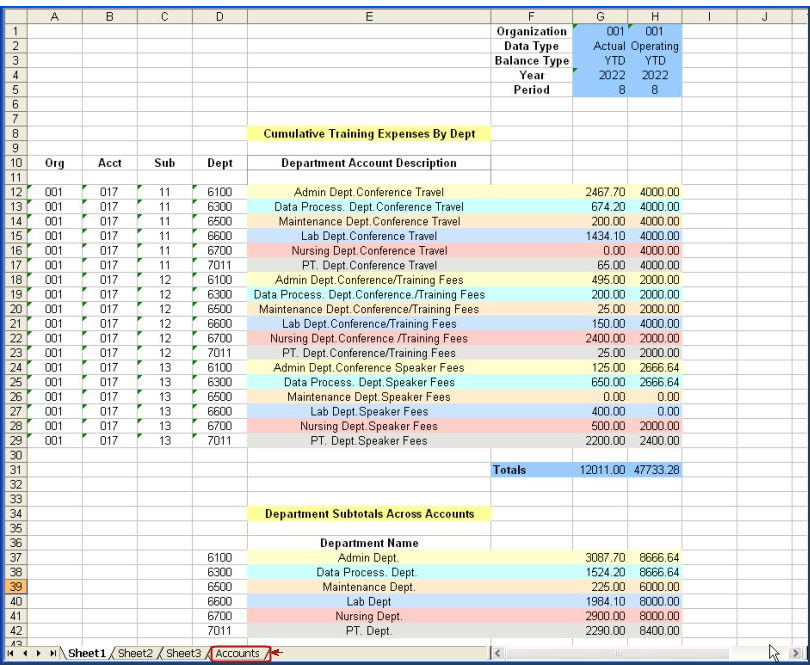
Task: Select Cumulative Training Expenses By Dept cell
Action: [x=369, y=133]
